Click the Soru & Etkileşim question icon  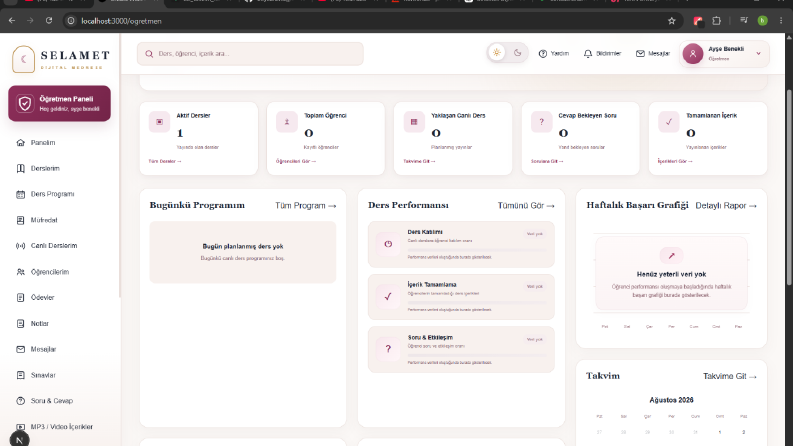click(388, 349)
